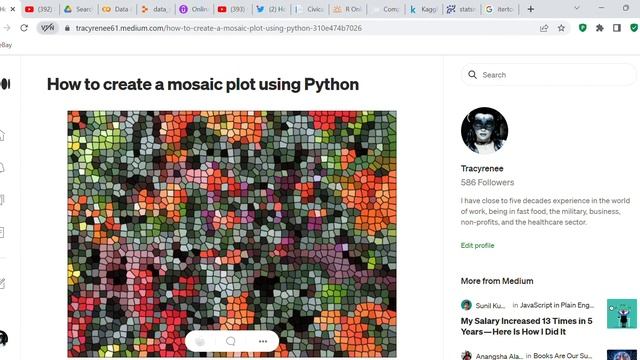Go to Home via the sidebar house icon
The height and width of the screenshot is (360, 640).
coord(2,135)
